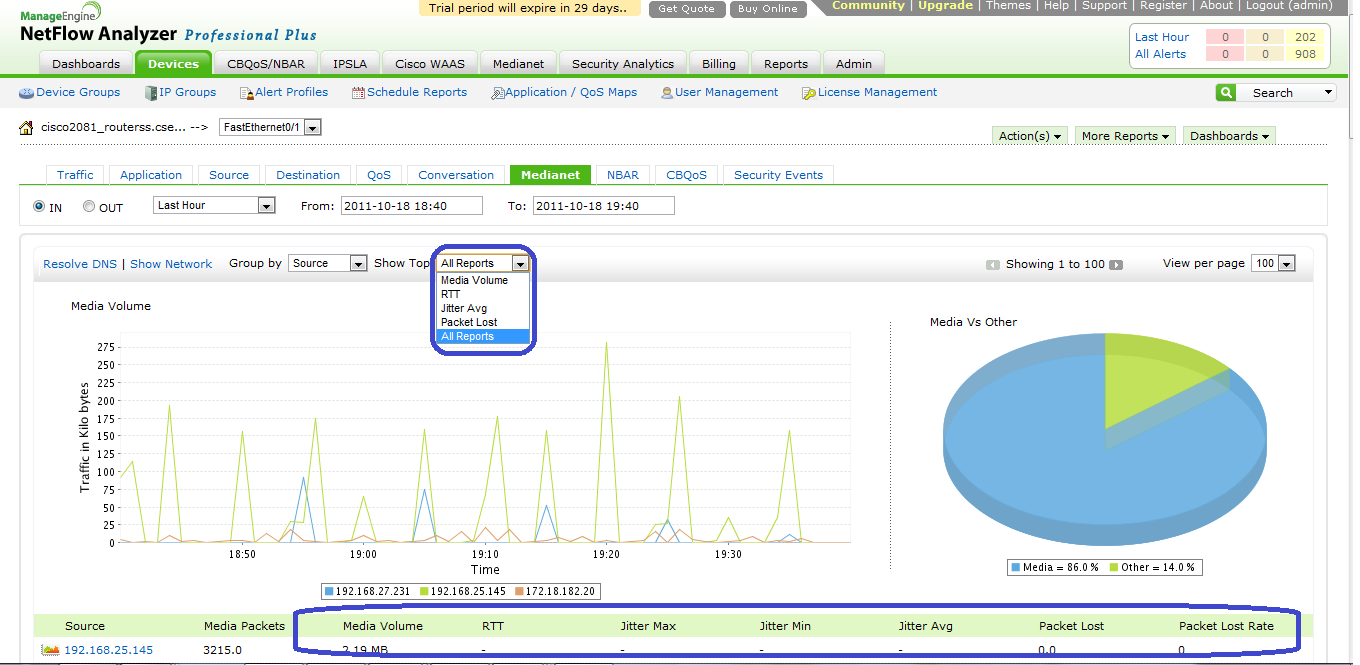Switch to the NBAR sub-tab
The height and width of the screenshot is (665, 1360).
(x=623, y=175)
